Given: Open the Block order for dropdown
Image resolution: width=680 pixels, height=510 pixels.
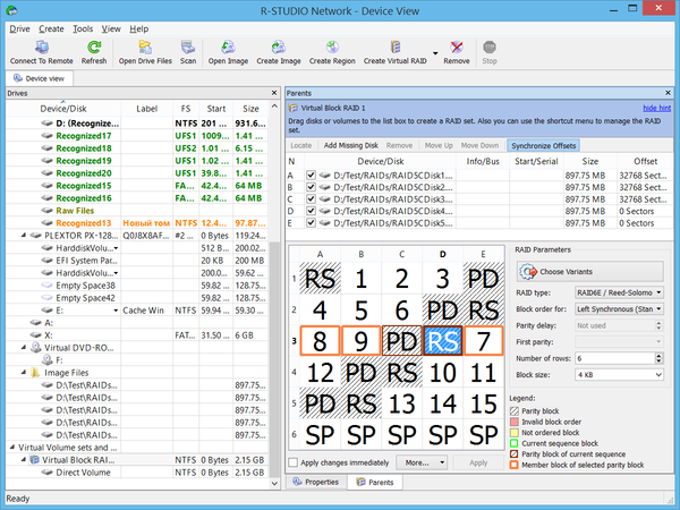Looking at the screenshot, I should [621, 310].
